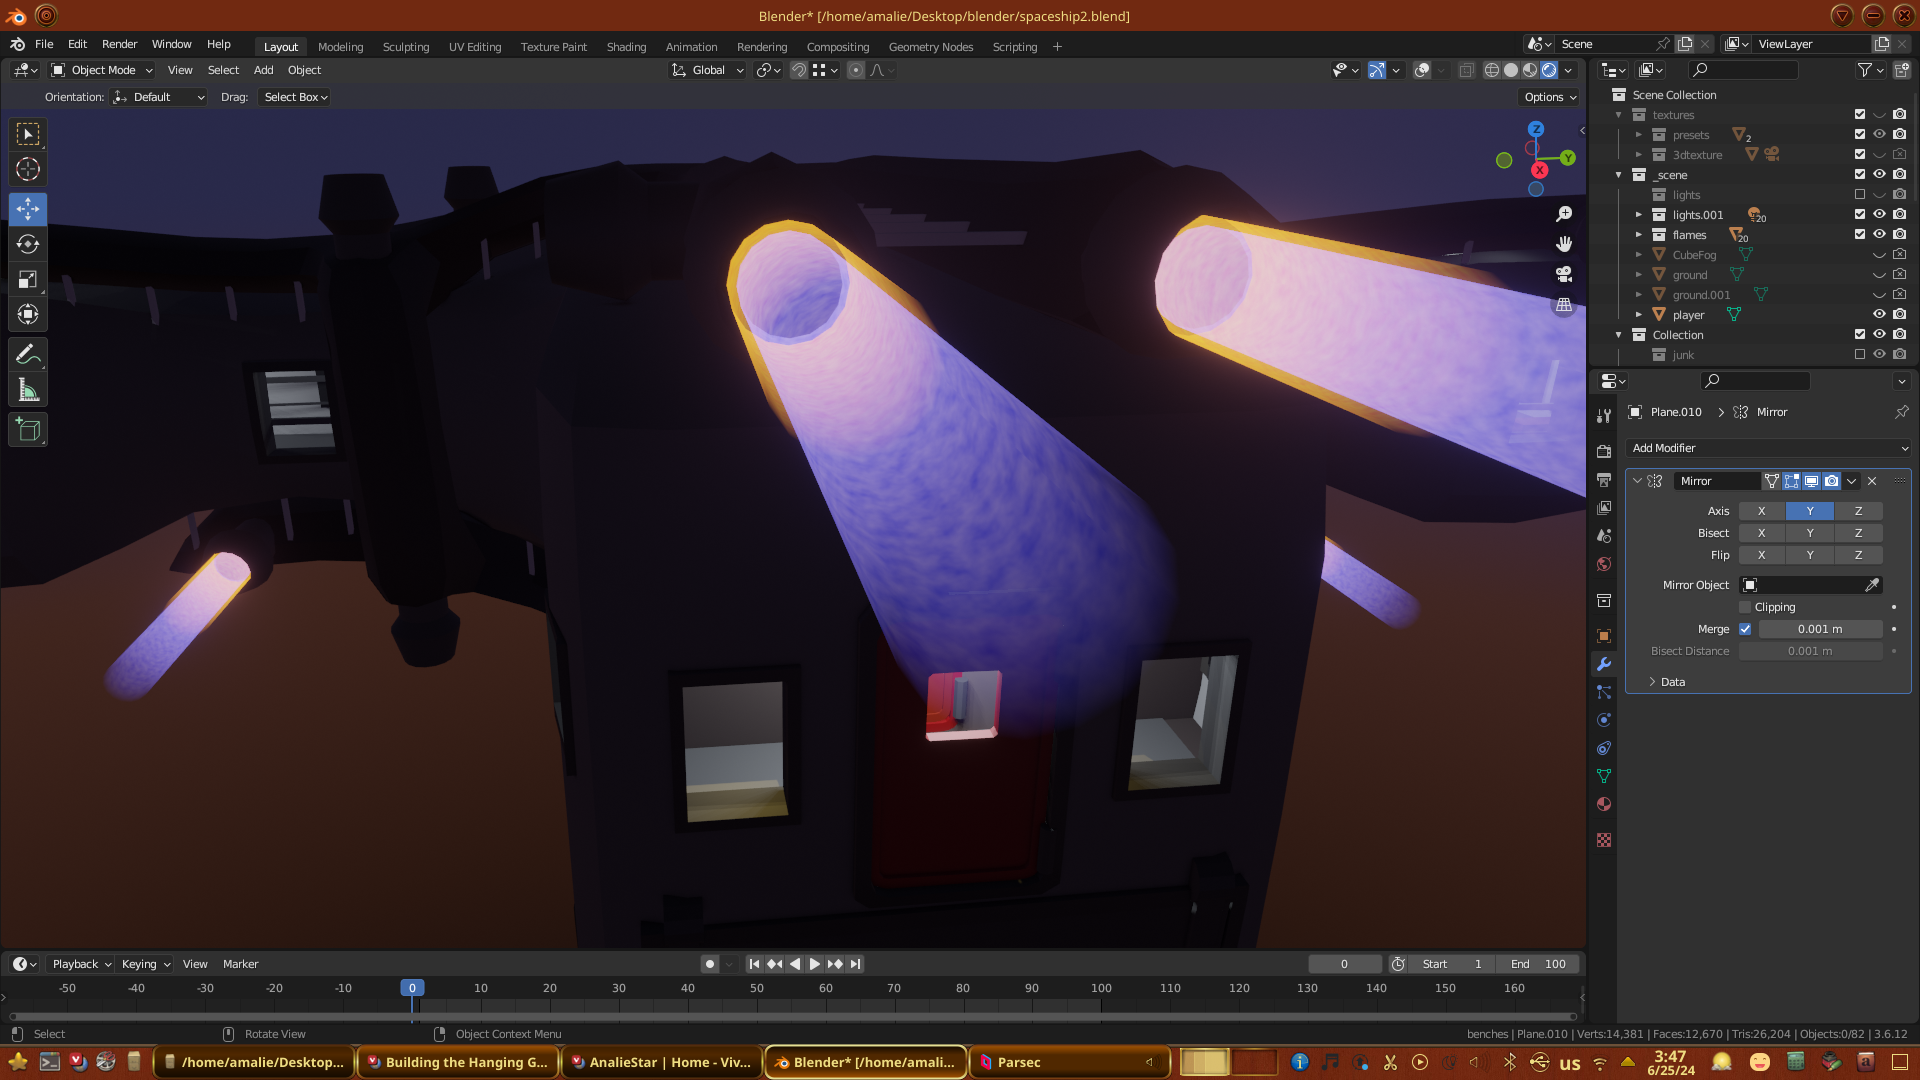
Task: Open the Render properties tab
Action: tap(1604, 451)
